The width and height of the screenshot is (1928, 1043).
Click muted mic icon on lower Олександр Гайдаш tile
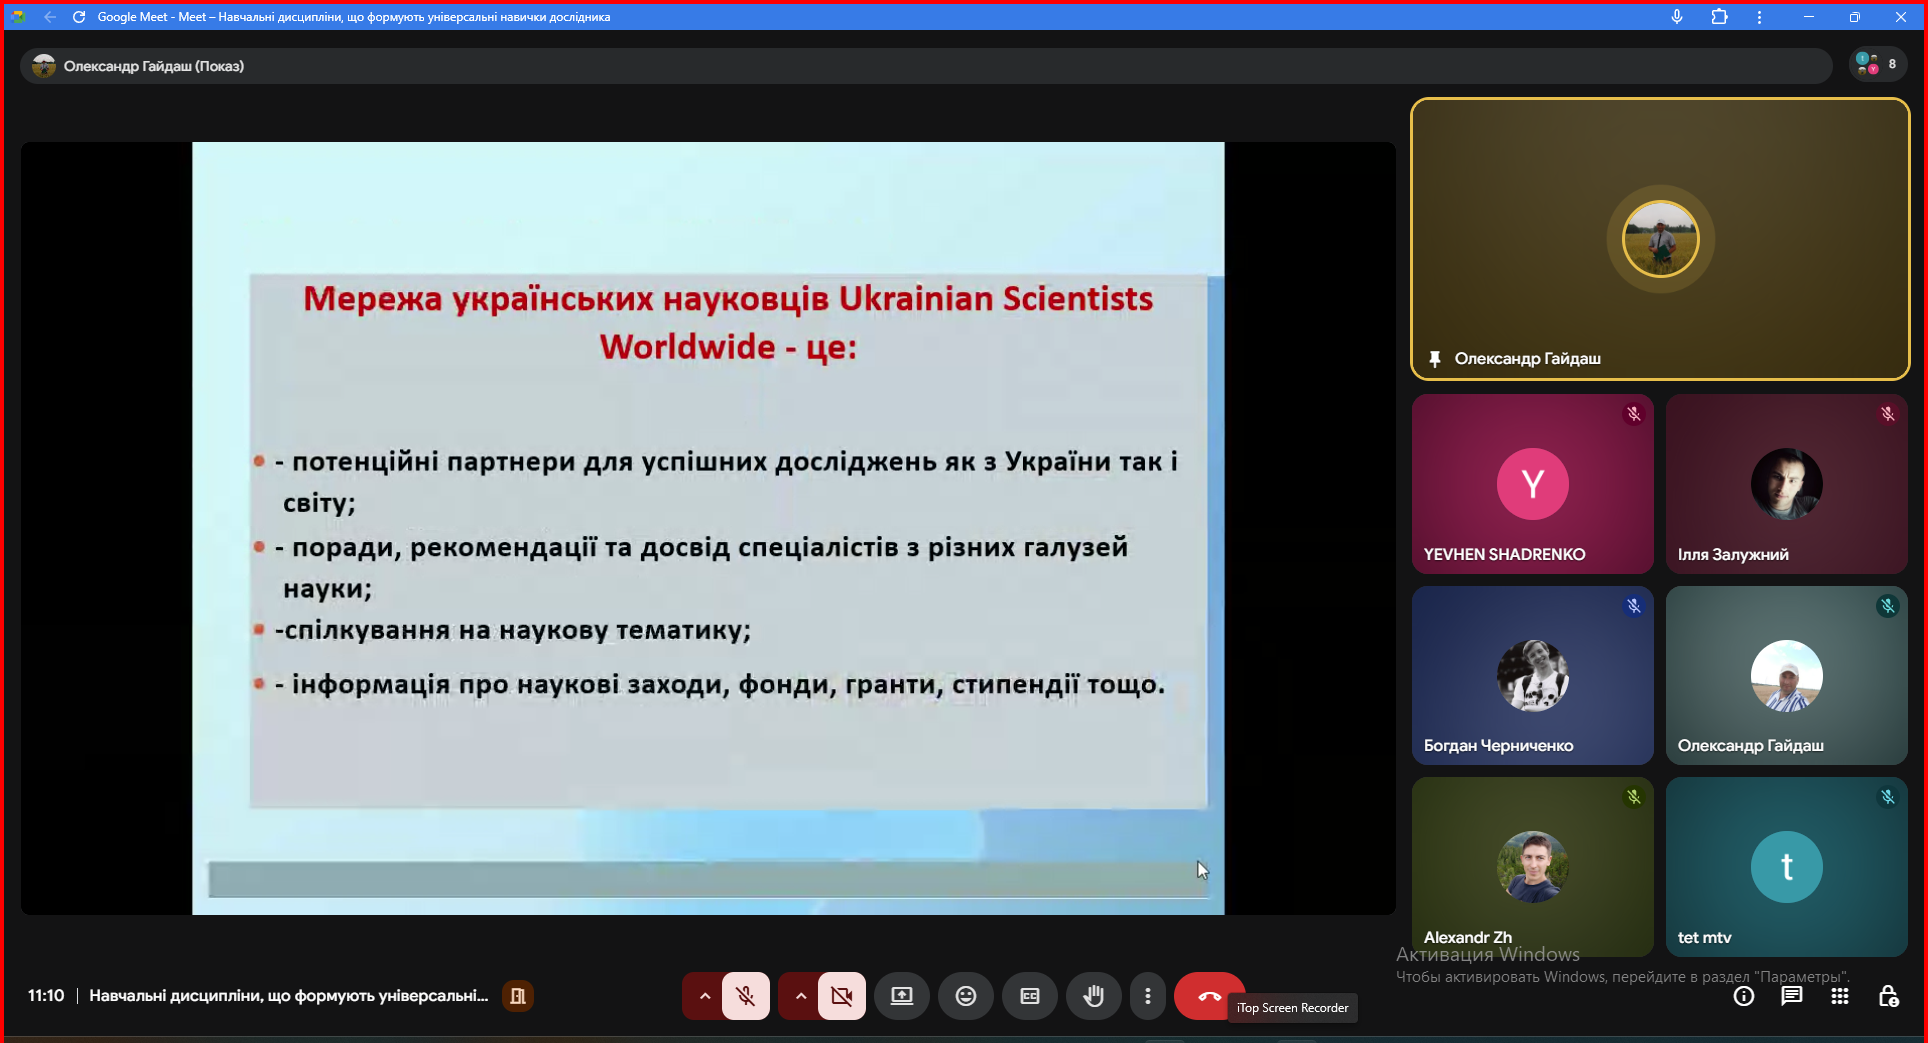(1888, 606)
